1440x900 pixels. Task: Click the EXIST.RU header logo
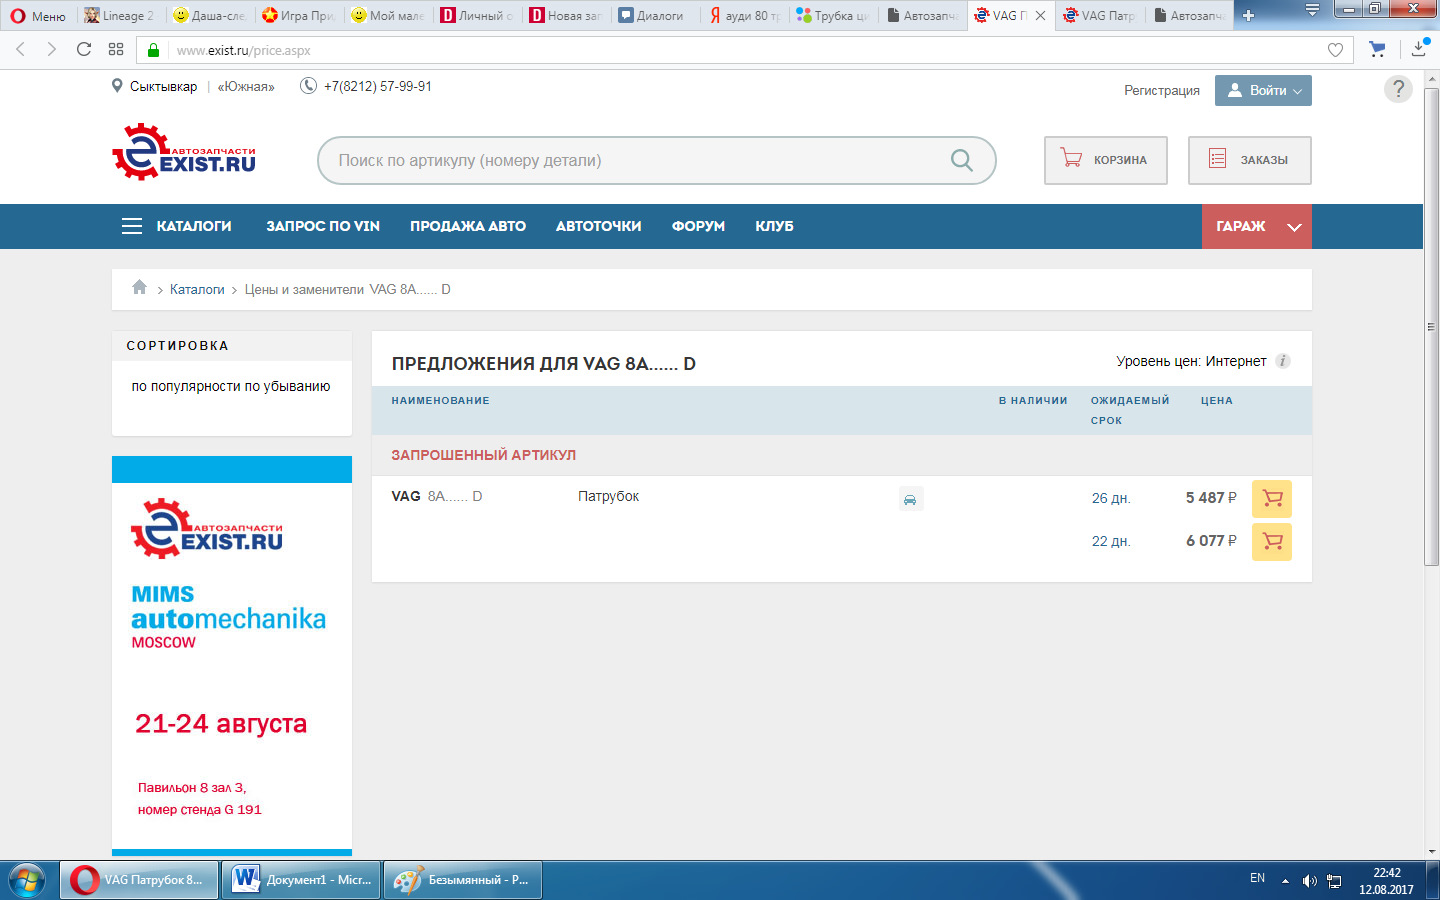pos(184,152)
